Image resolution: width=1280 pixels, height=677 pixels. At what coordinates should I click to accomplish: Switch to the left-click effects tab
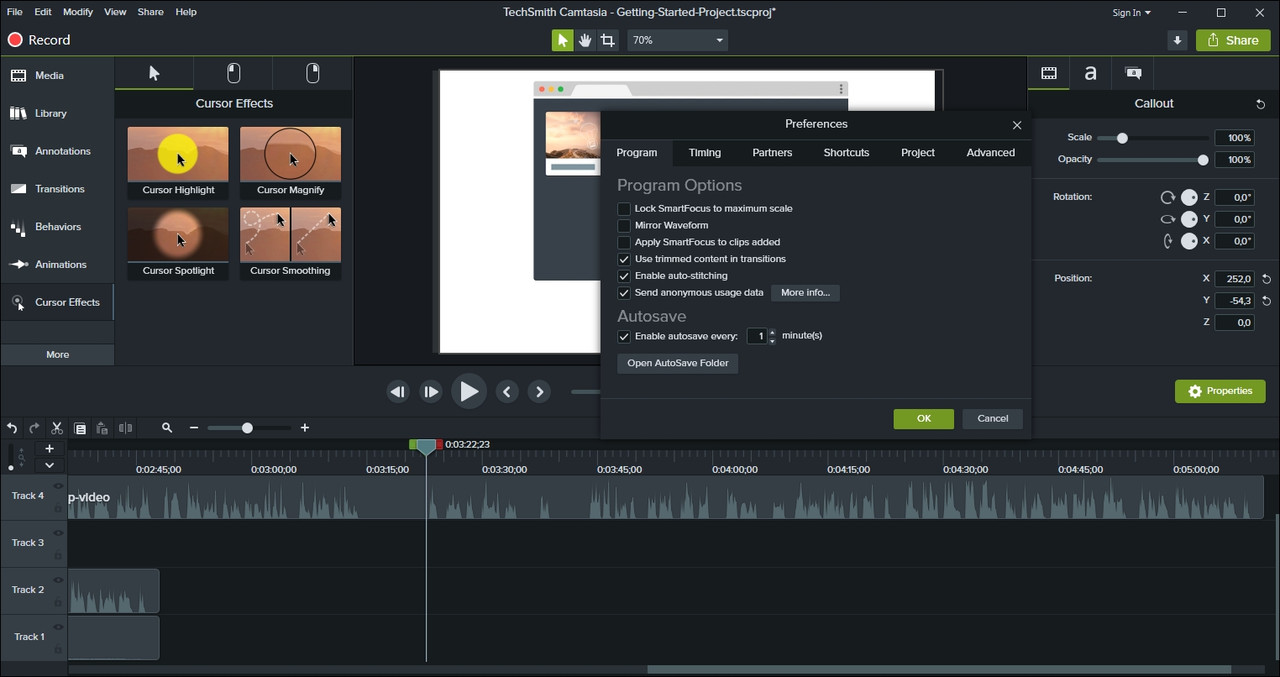[233, 73]
